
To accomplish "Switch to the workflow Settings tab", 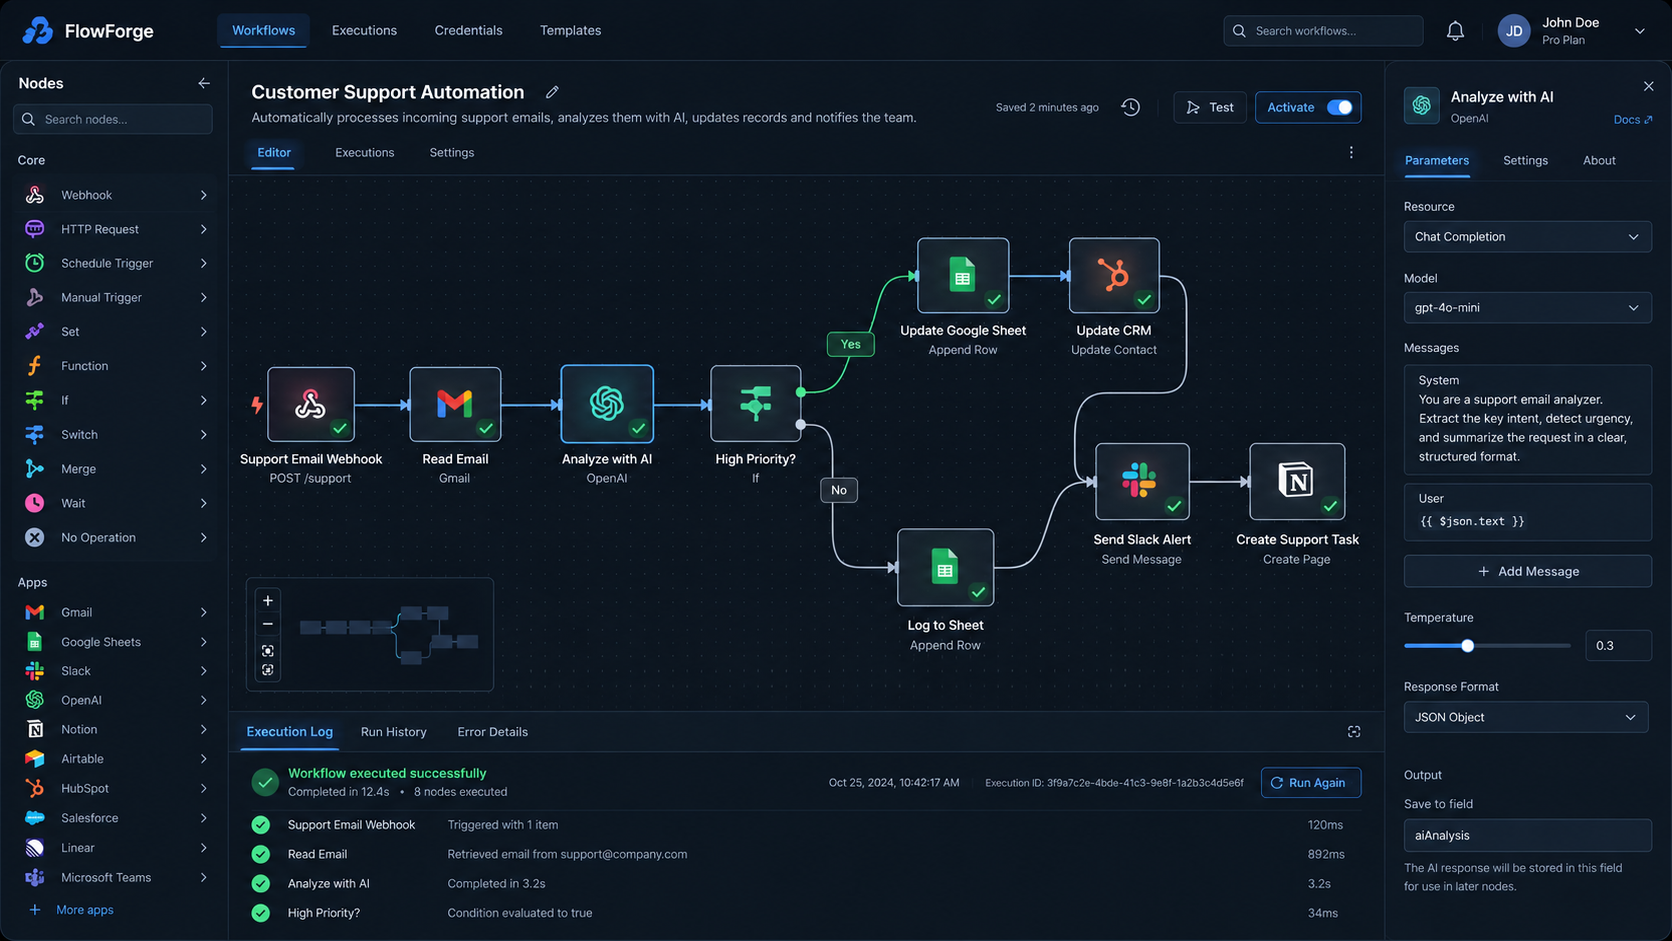I will click(452, 153).
